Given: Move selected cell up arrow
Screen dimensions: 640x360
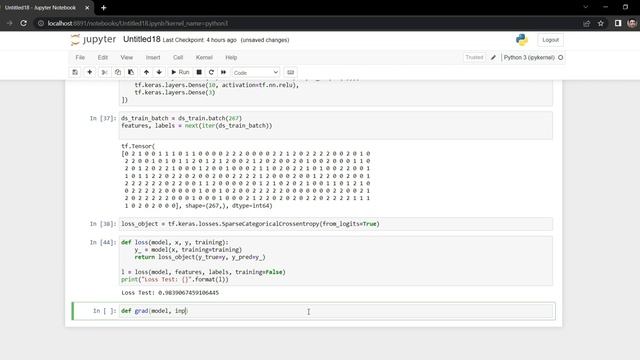Looking at the screenshot, I should pos(146,72).
